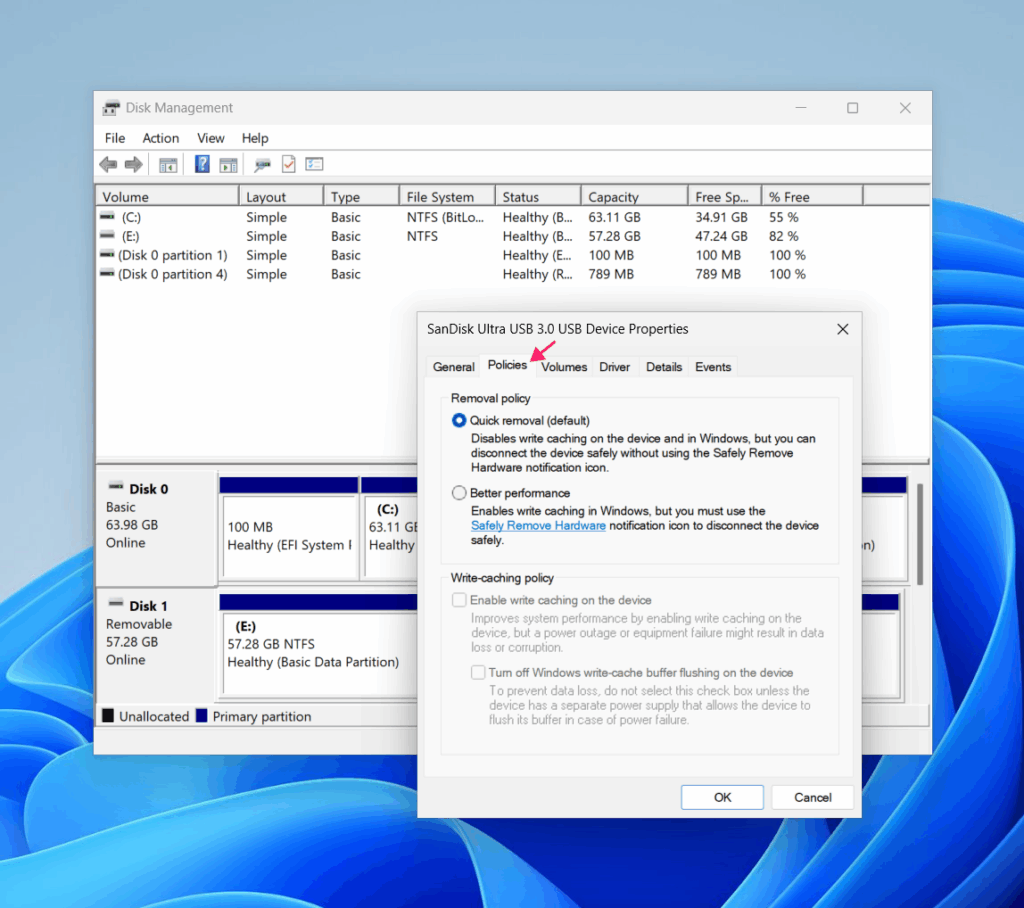Switch to the Volumes tab
Screen dimensions: 1024x908
click(x=564, y=367)
